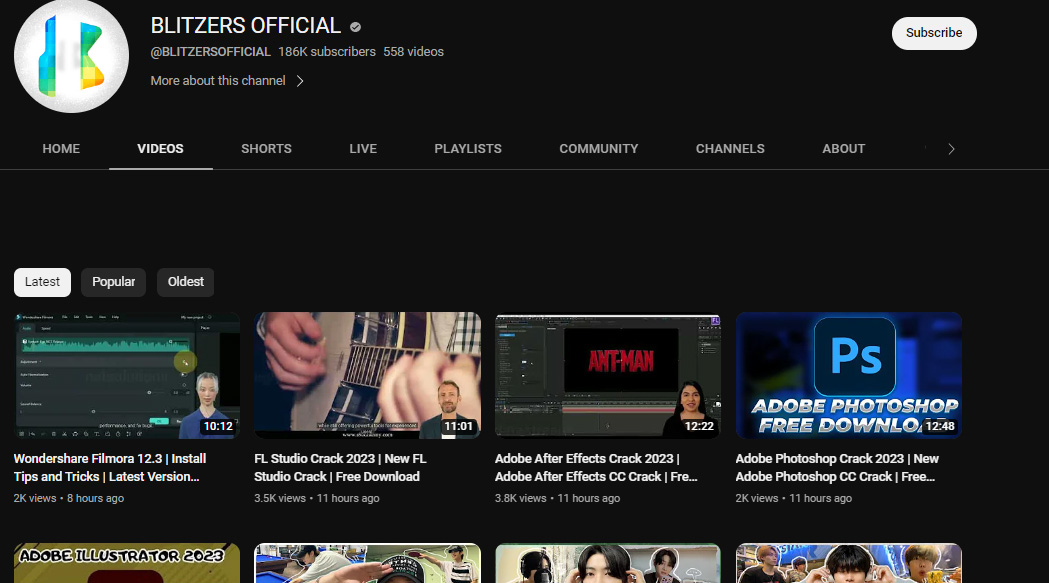Click the 12:22 duration badge

pos(699,426)
